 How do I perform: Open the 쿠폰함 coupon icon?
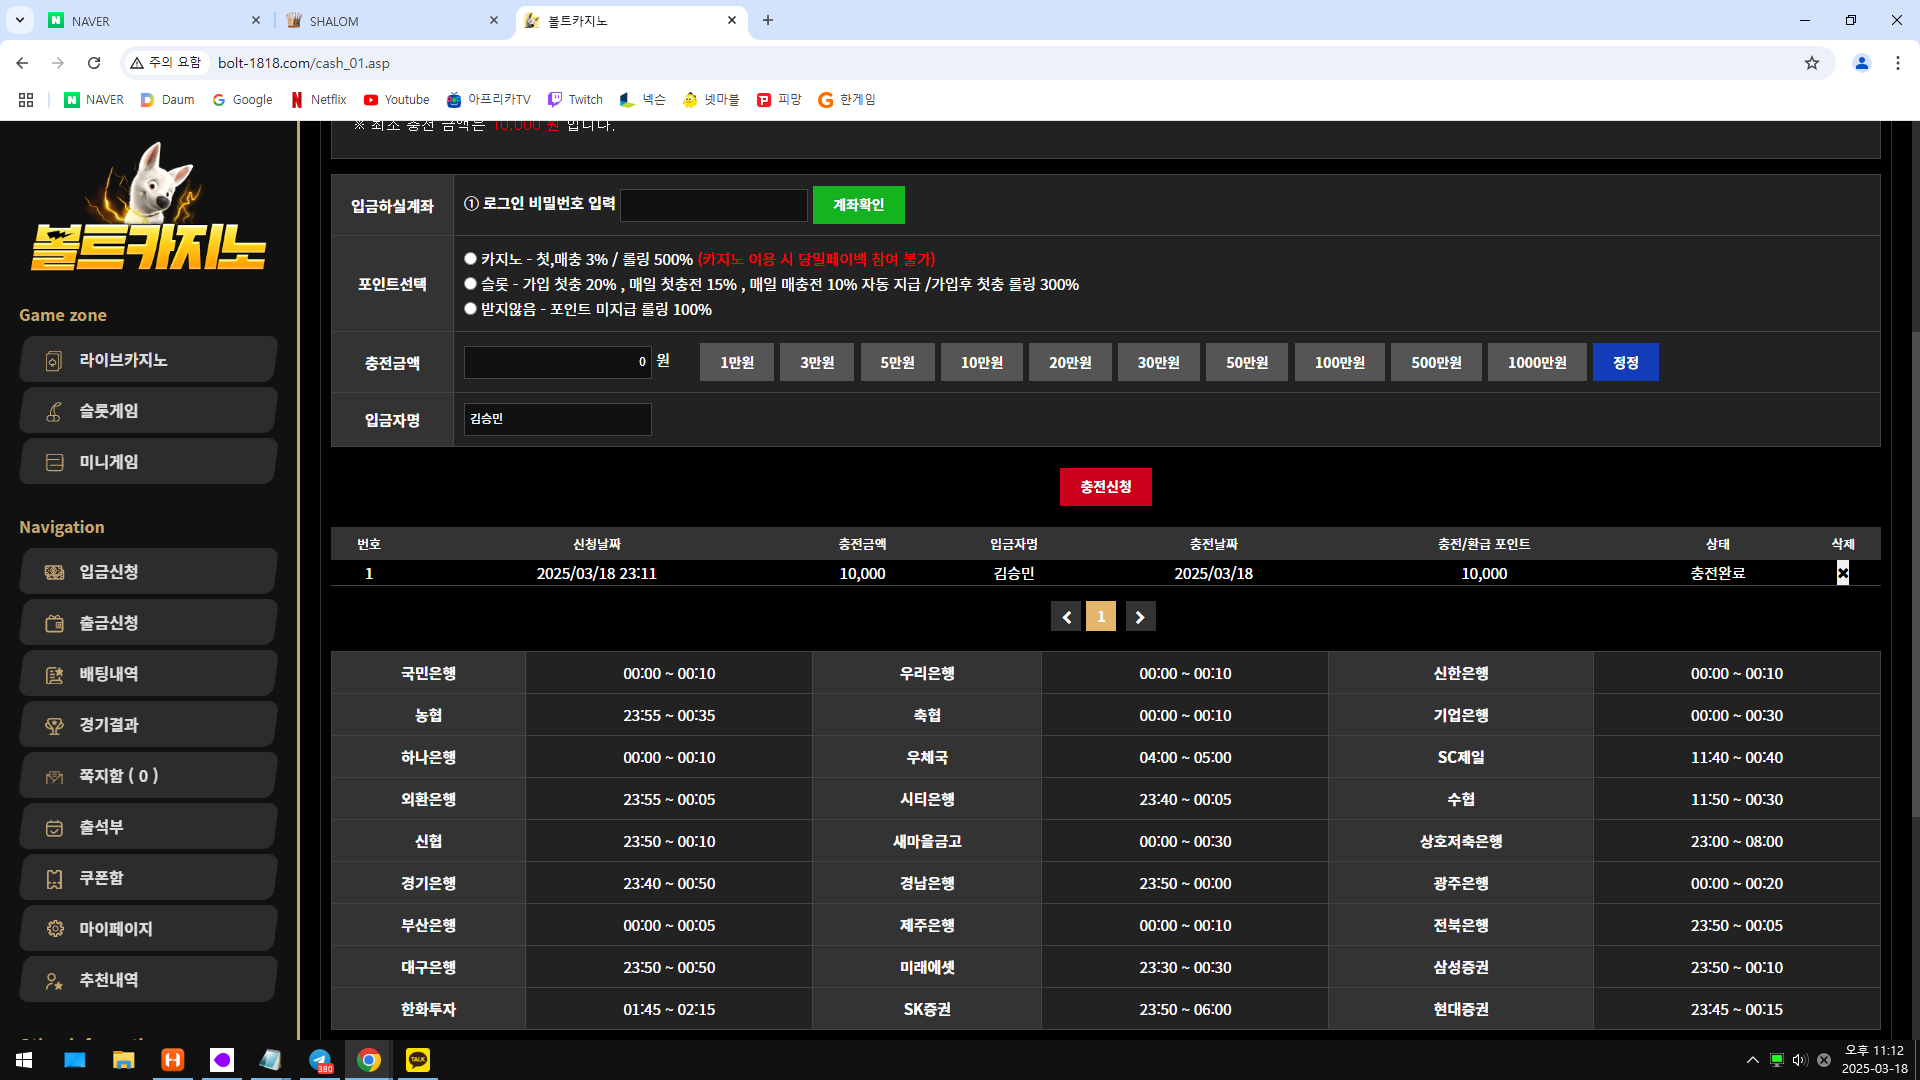pos(54,879)
